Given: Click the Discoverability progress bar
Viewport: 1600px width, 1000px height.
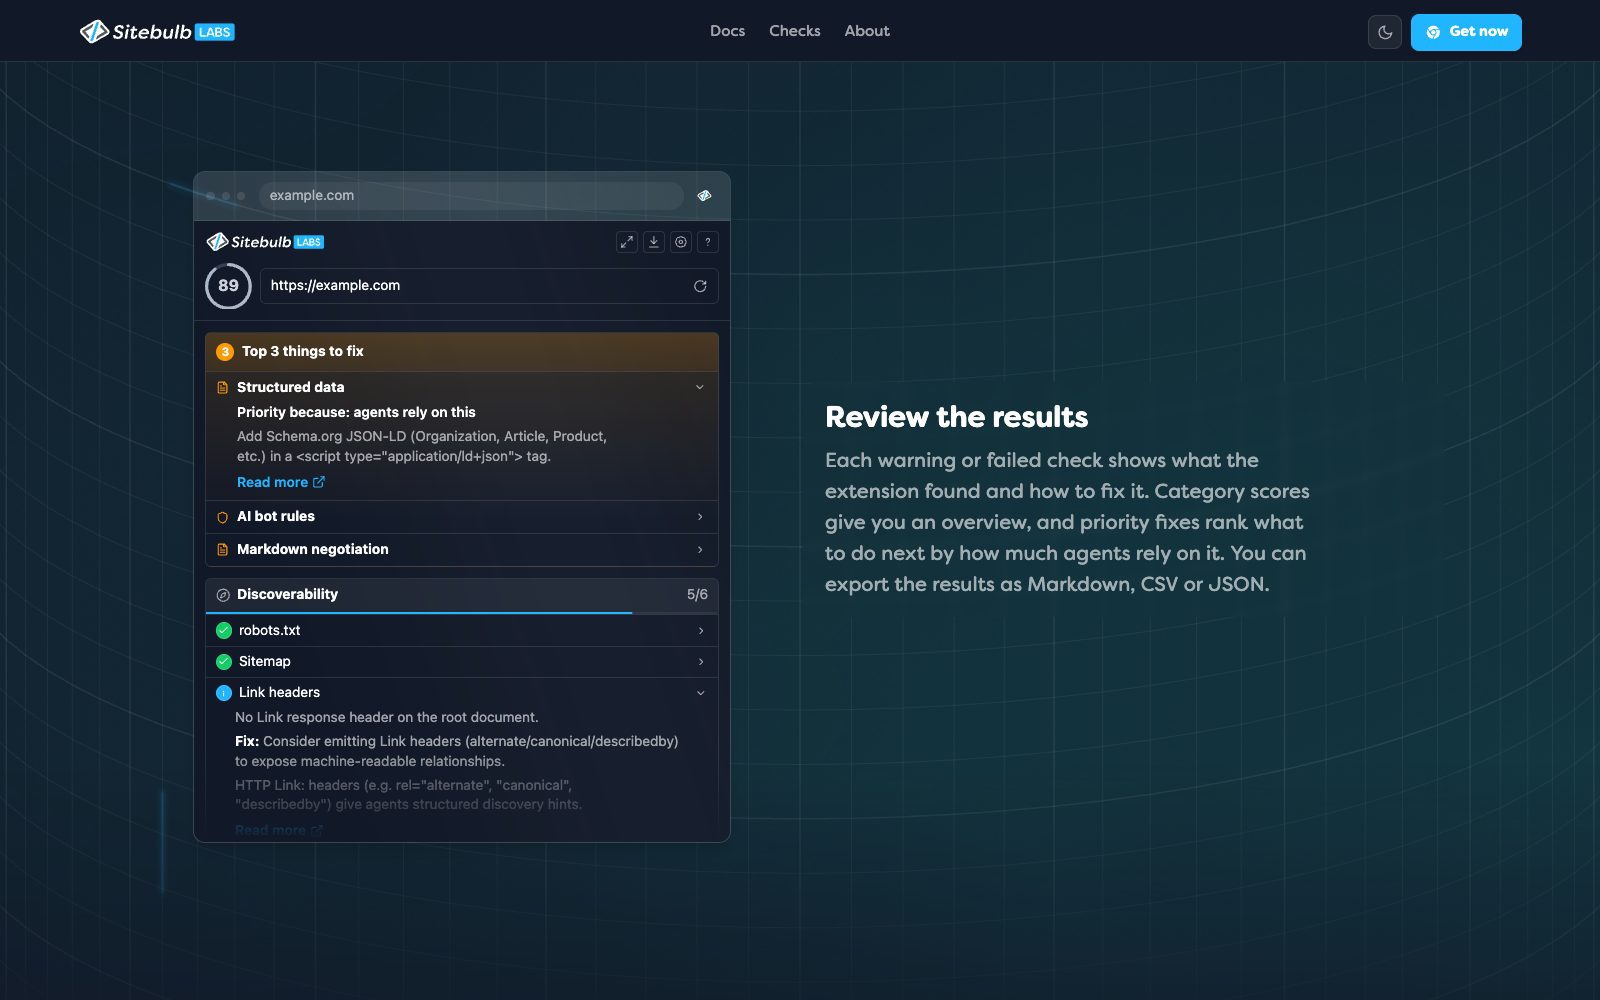Looking at the screenshot, I should coord(462,613).
